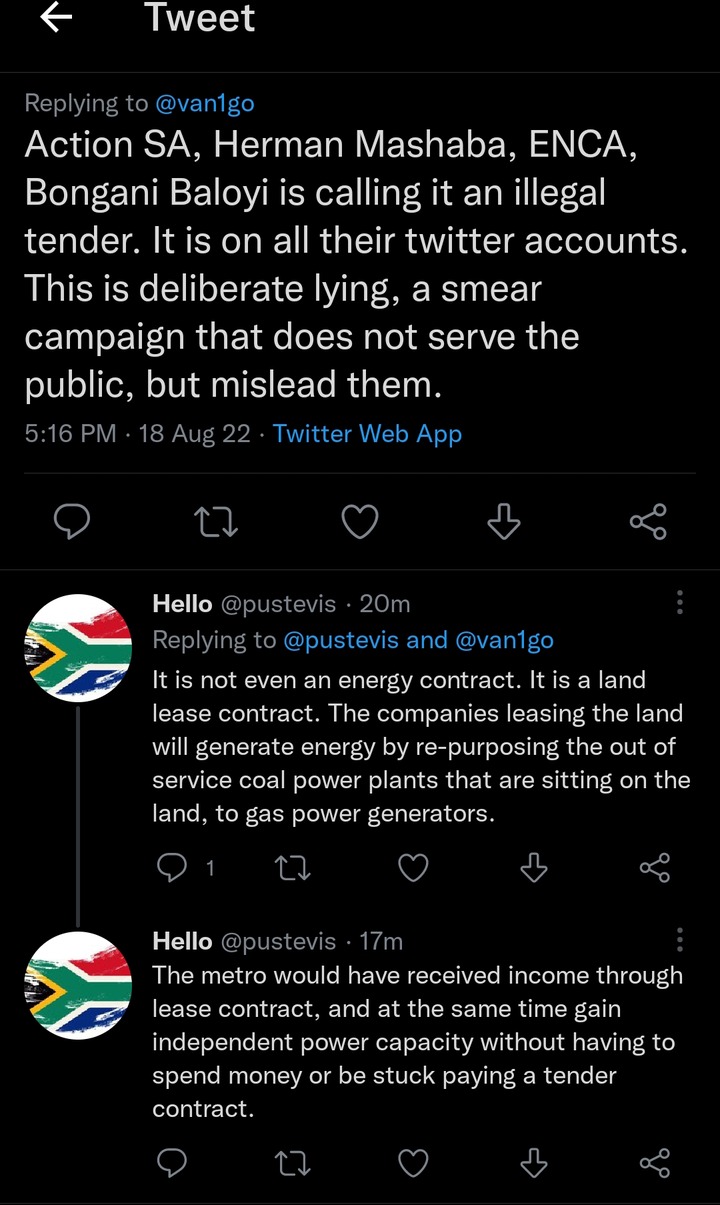Open the second South Africa flag avatar
This screenshot has height=1205, width=720.
[x=78, y=985]
